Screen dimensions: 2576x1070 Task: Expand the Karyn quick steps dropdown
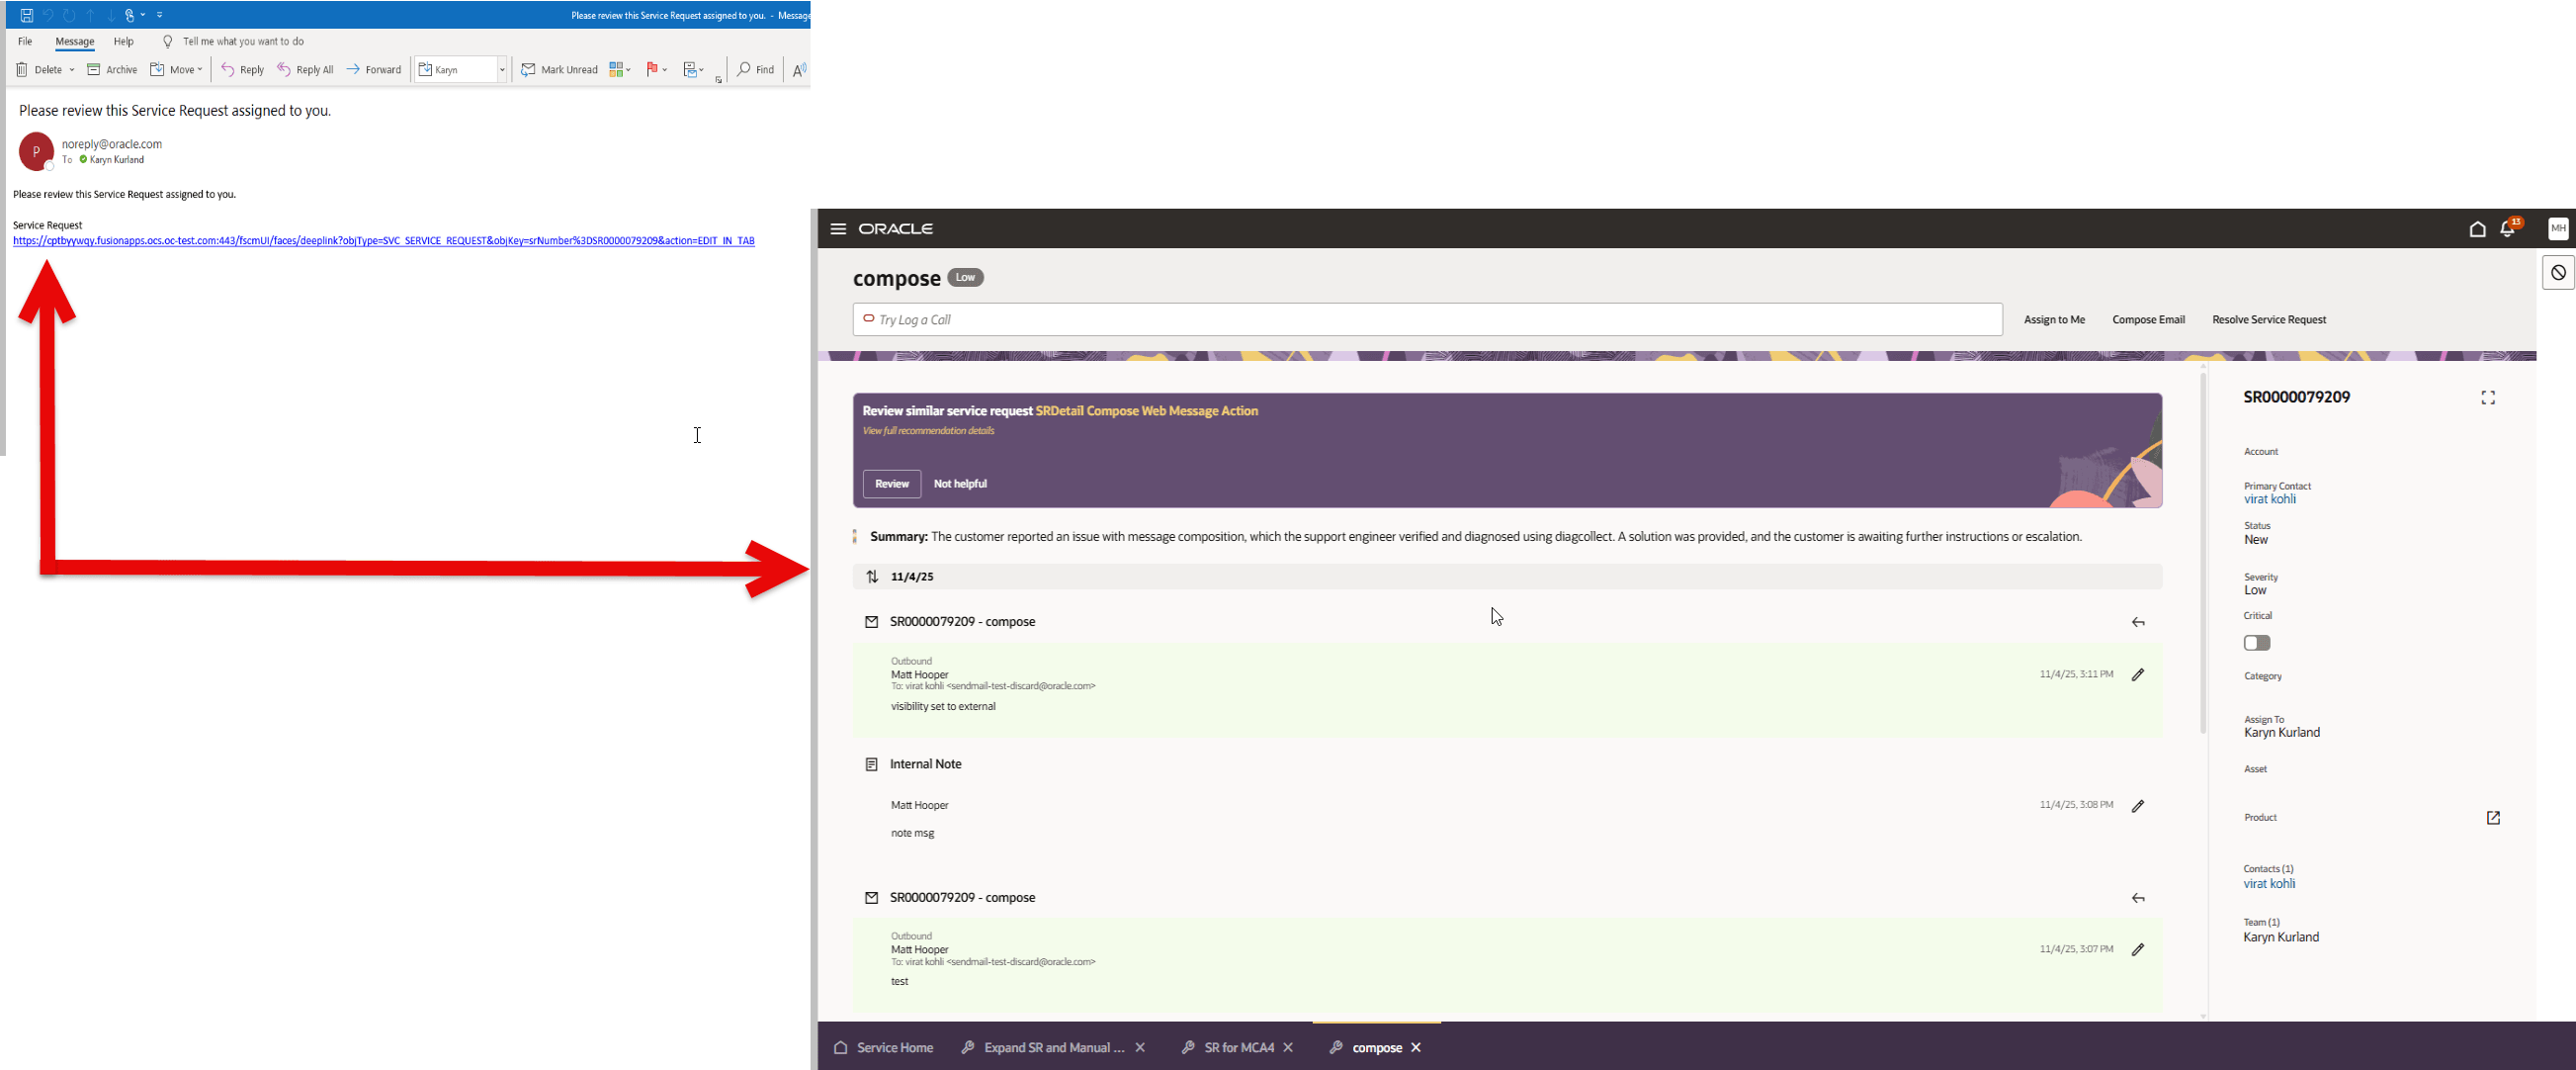tap(502, 70)
